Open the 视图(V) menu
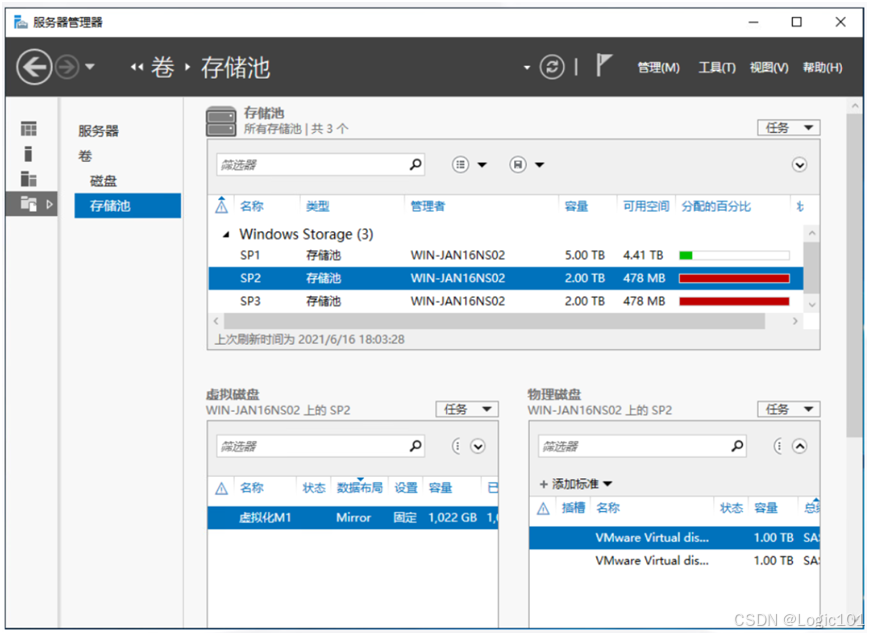Image resolution: width=869 pixels, height=635 pixels. coord(769,68)
